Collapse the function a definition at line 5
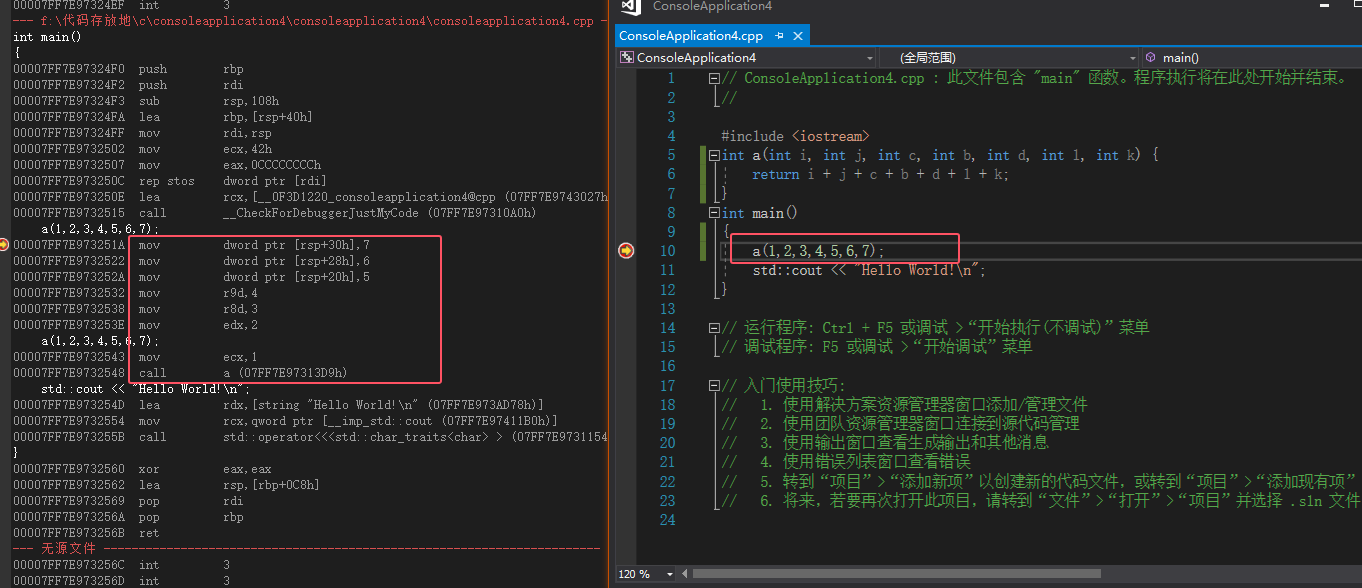The width and height of the screenshot is (1362, 588). (713, 155)
